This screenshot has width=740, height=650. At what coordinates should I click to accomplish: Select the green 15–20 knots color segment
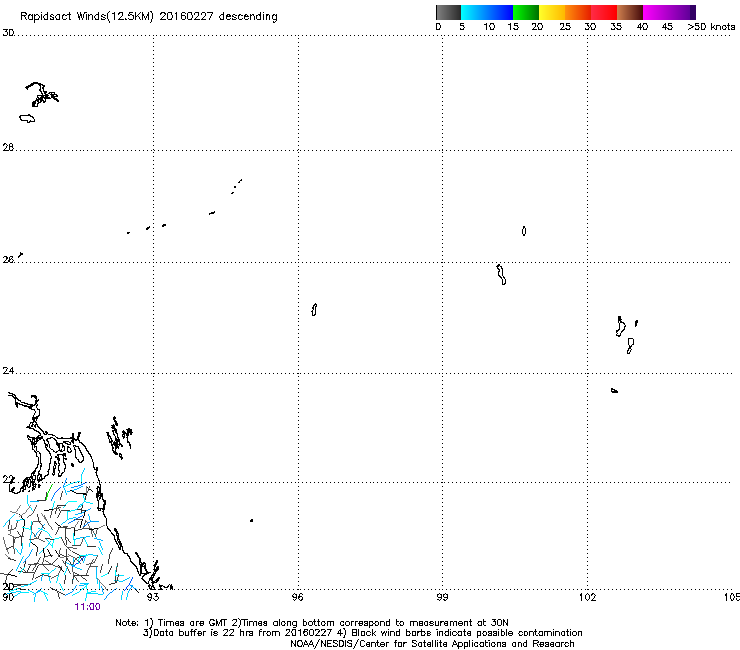pyautogui.click(x=526, y=12)
